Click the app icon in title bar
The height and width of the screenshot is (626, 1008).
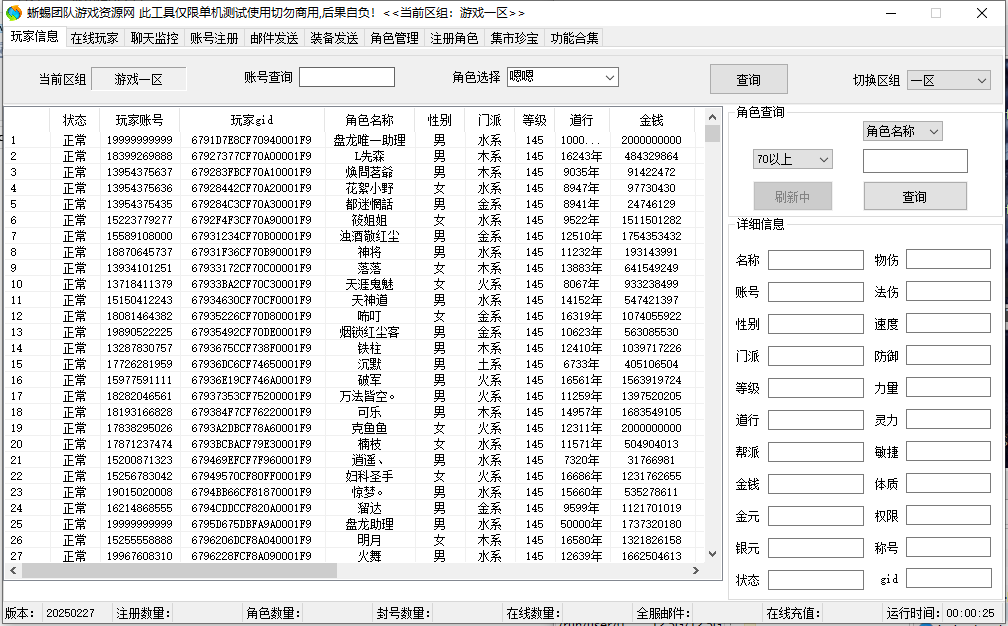[x=13, y=13]
